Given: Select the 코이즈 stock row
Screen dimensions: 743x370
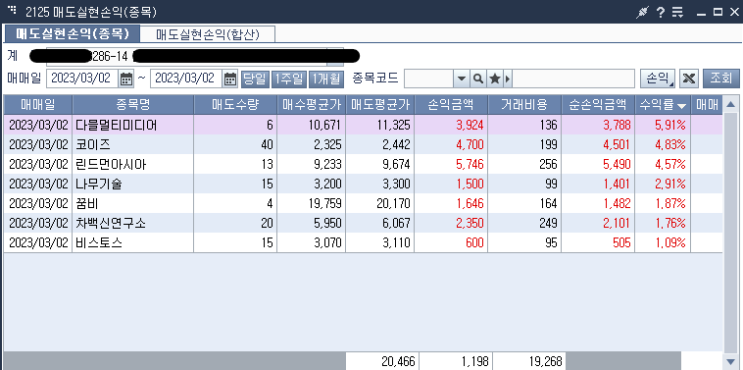Looking at the screenshot, I should 363,144.
